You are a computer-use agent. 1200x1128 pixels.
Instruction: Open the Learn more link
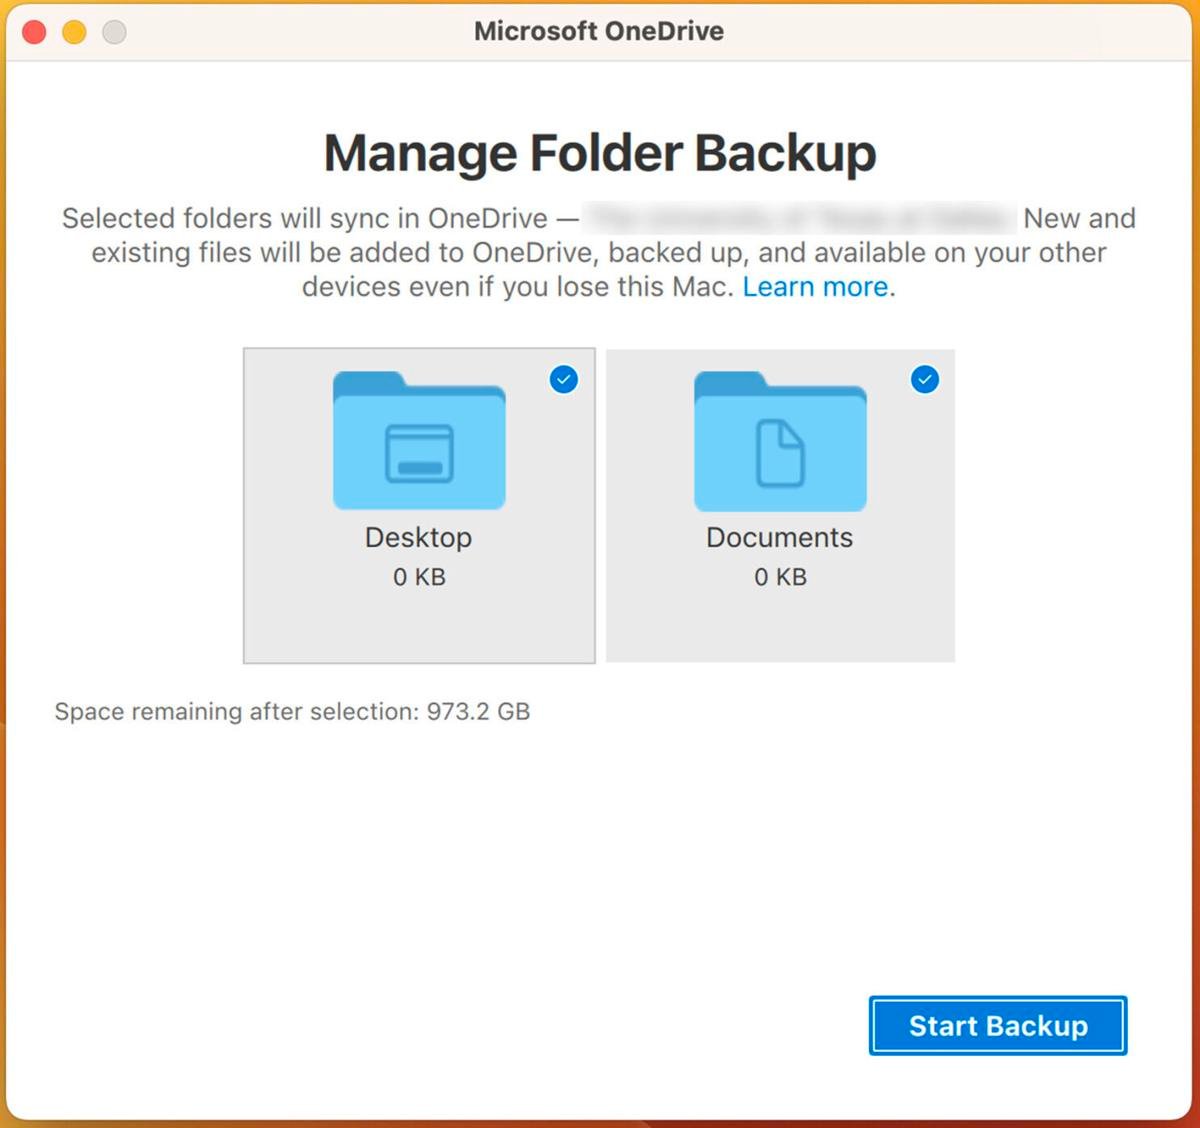coord(815,287)
